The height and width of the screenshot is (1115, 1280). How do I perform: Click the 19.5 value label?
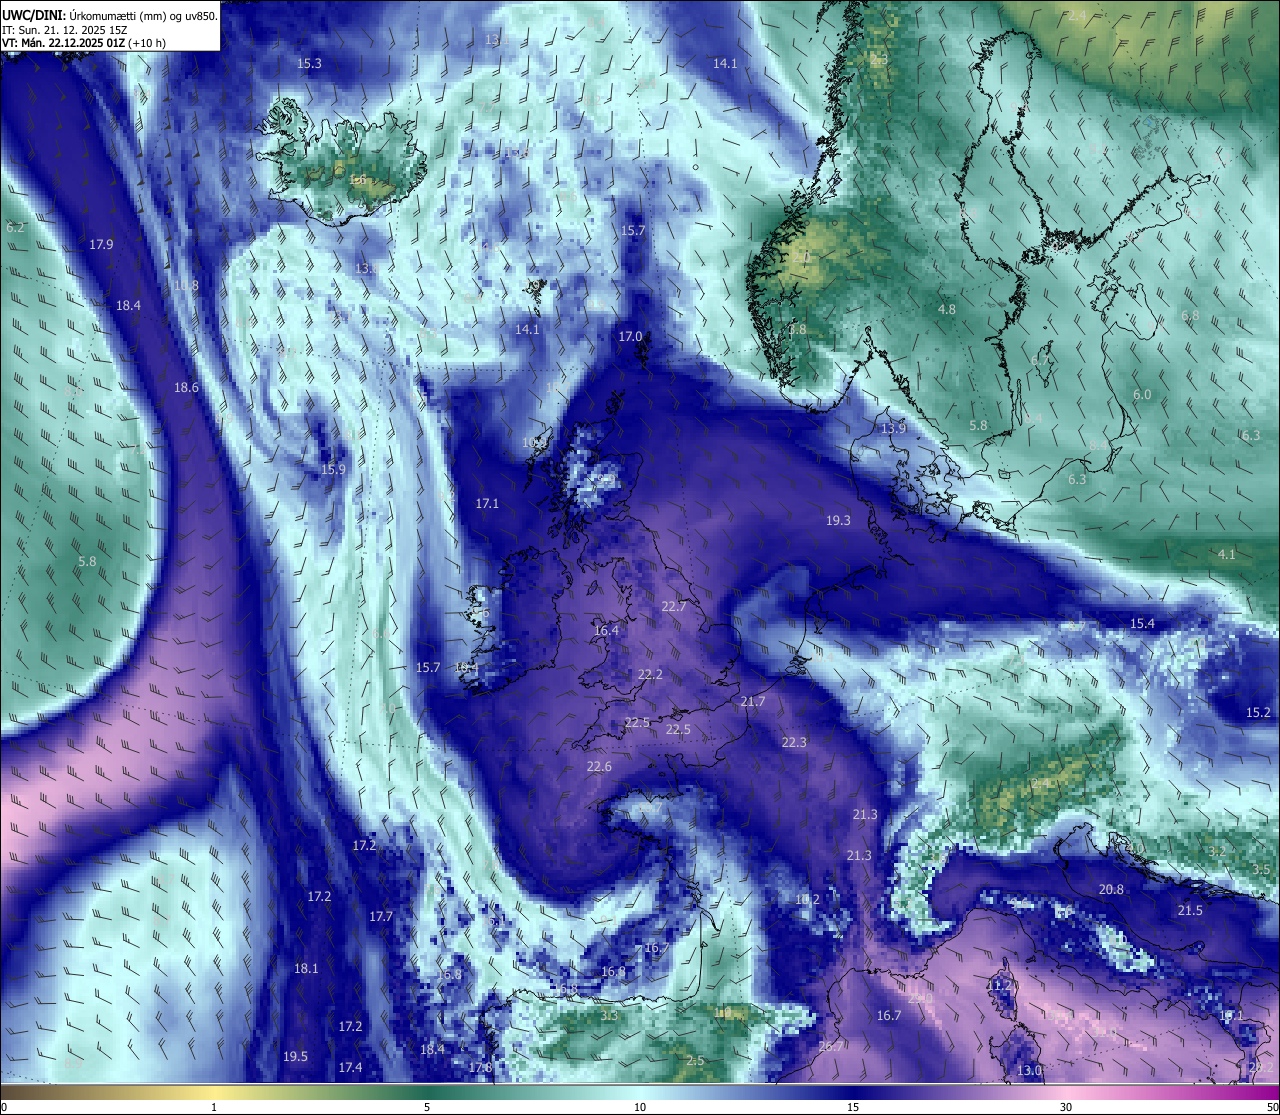click(295, 1057)
